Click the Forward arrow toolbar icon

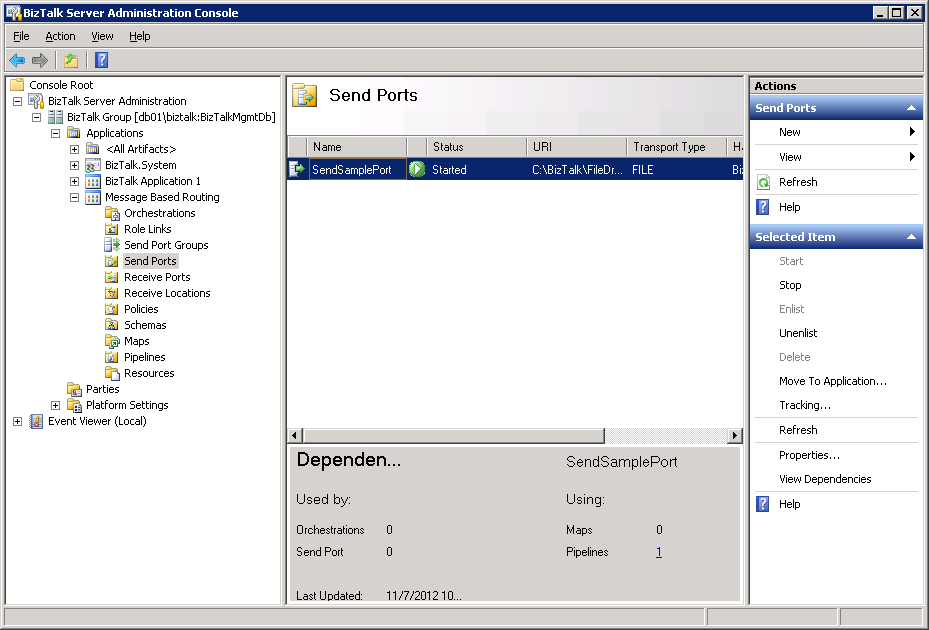pos(40,60)
